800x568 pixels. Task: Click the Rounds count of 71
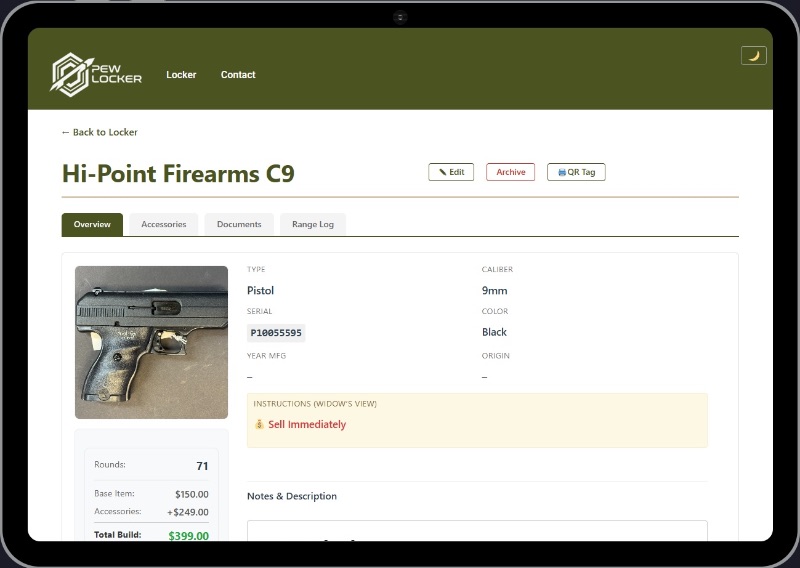click(202, 466)
